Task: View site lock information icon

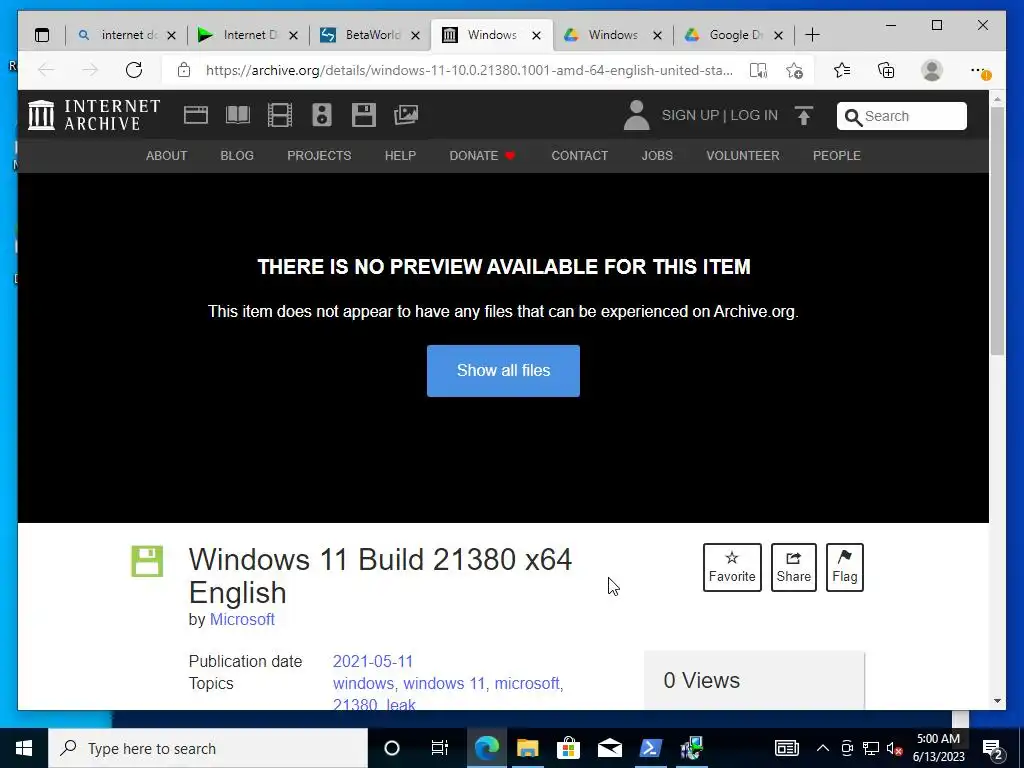Action: pos(184,70)
